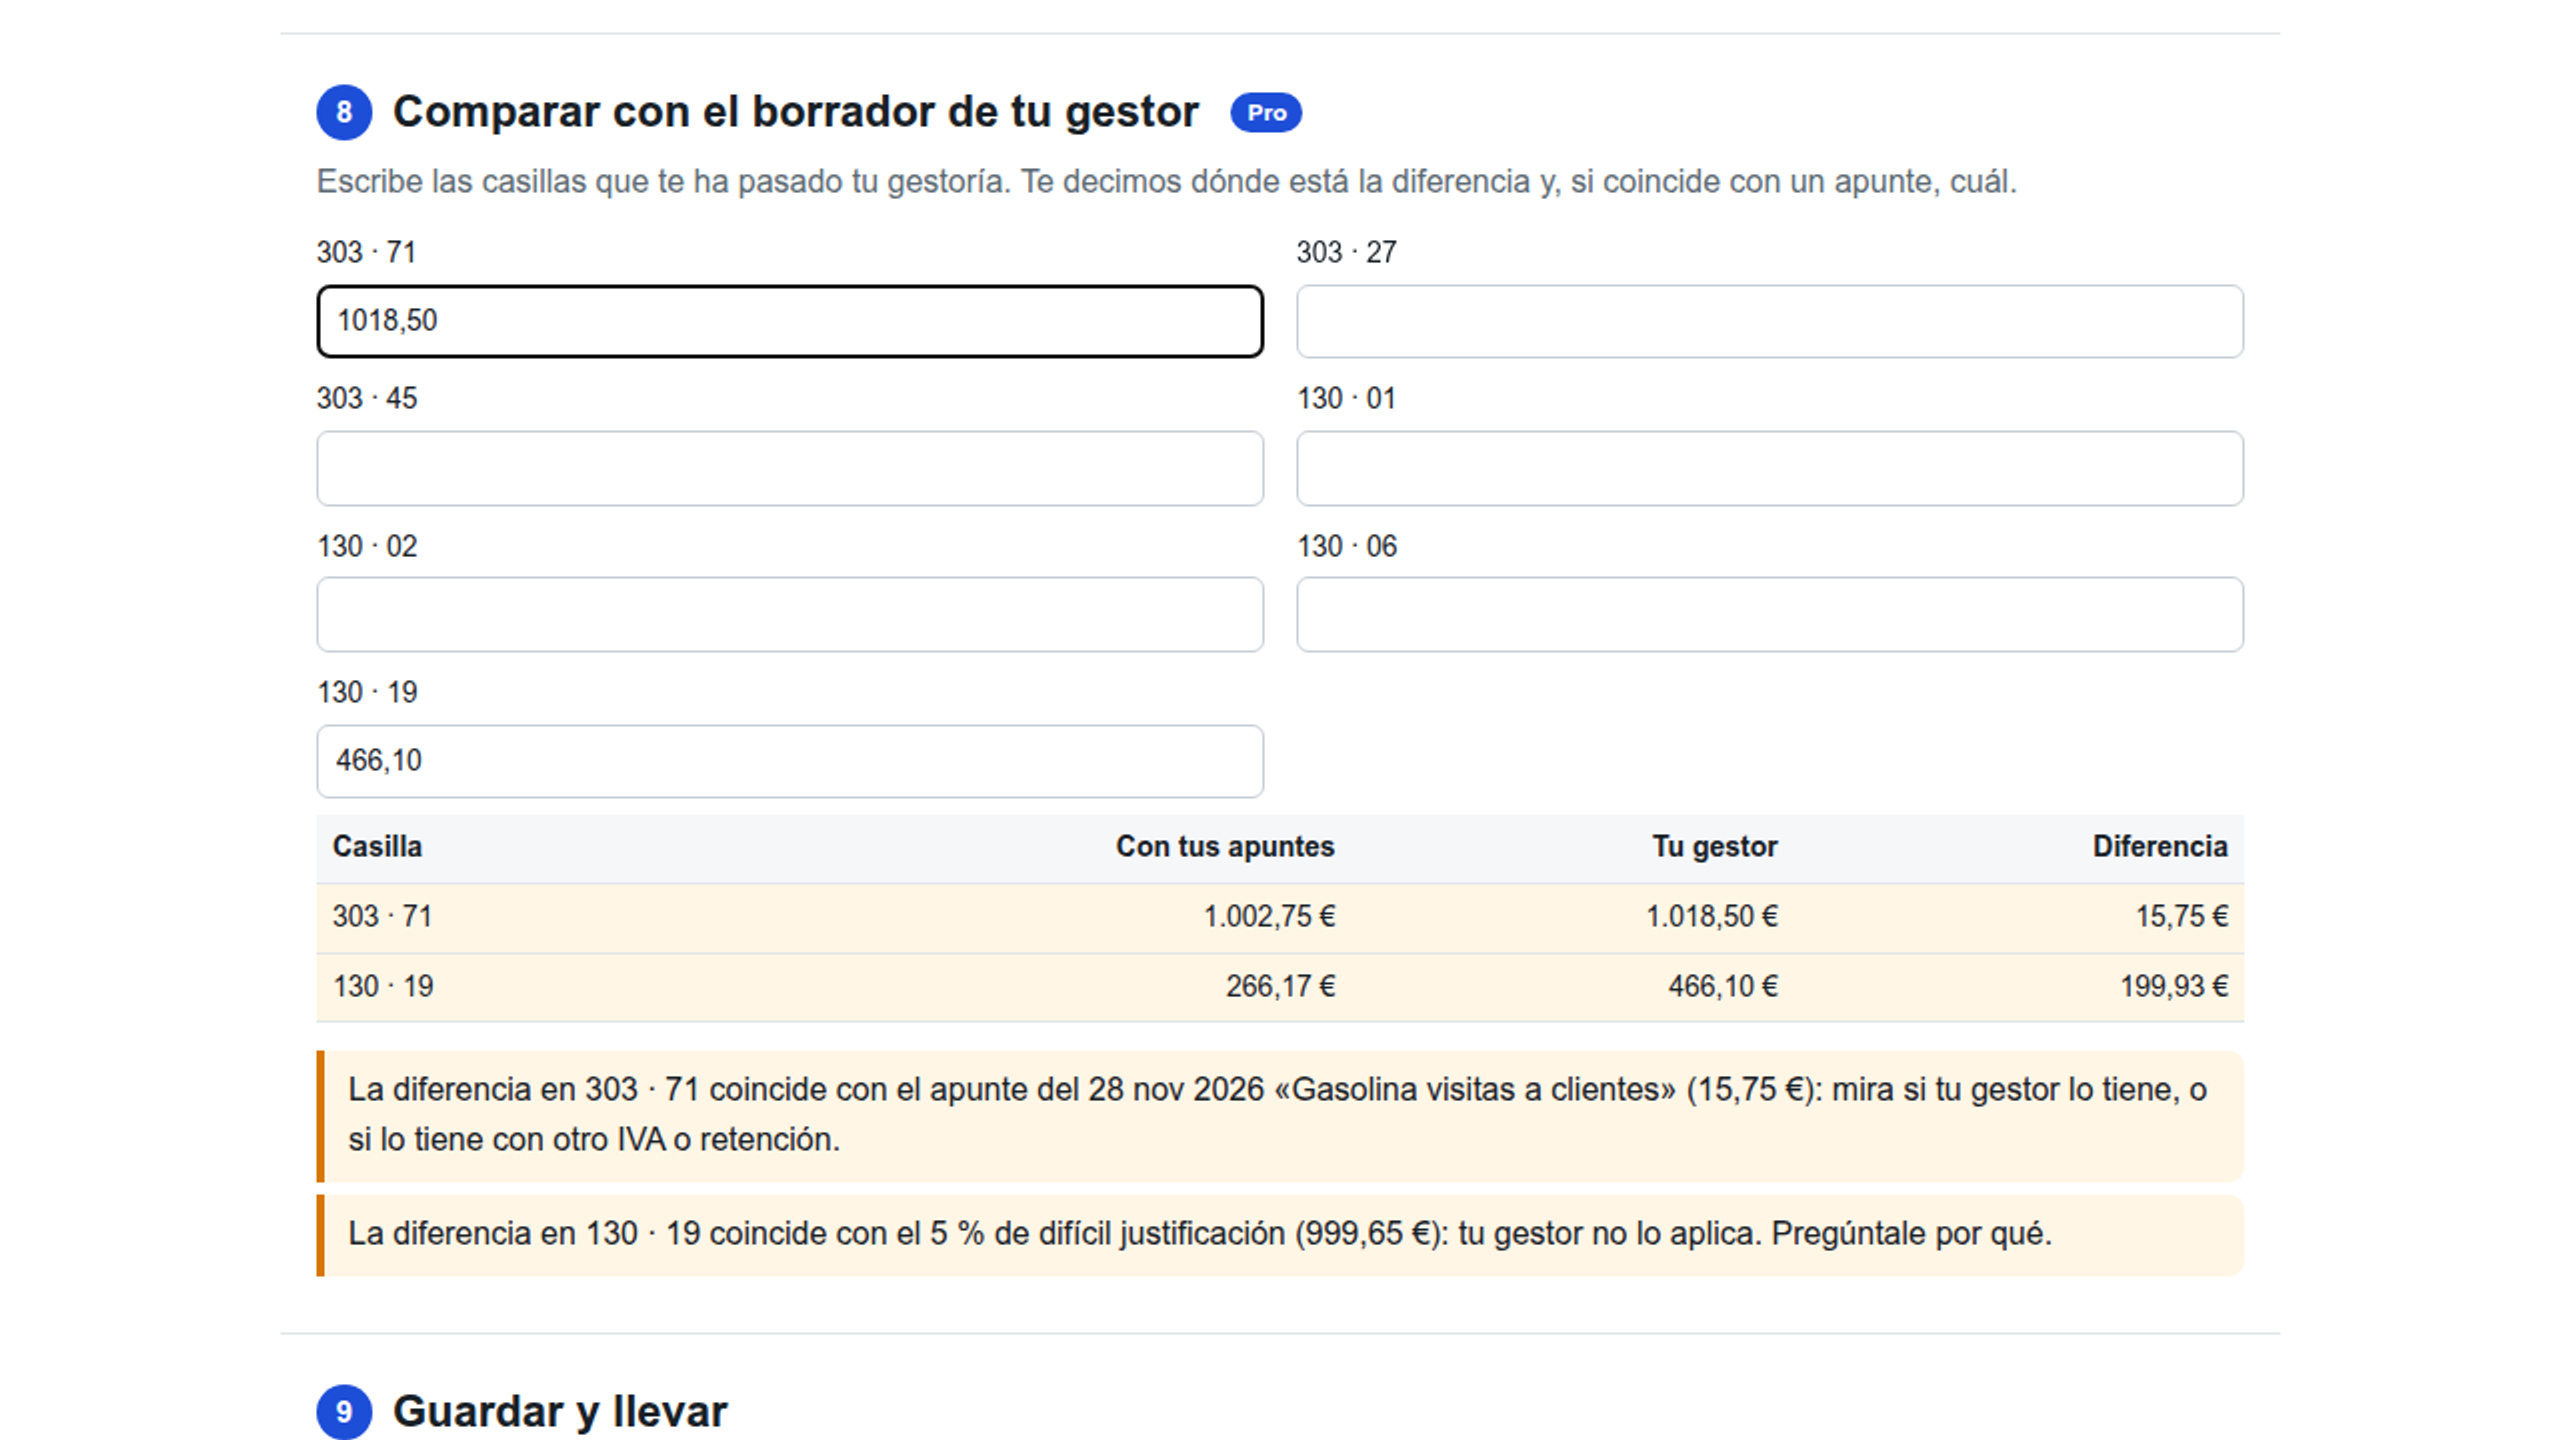Click the 'difícil justificación' notice about 130 · 19
The width and height of the screenshot is (2560, 1440).
tap(1280, 1234)
